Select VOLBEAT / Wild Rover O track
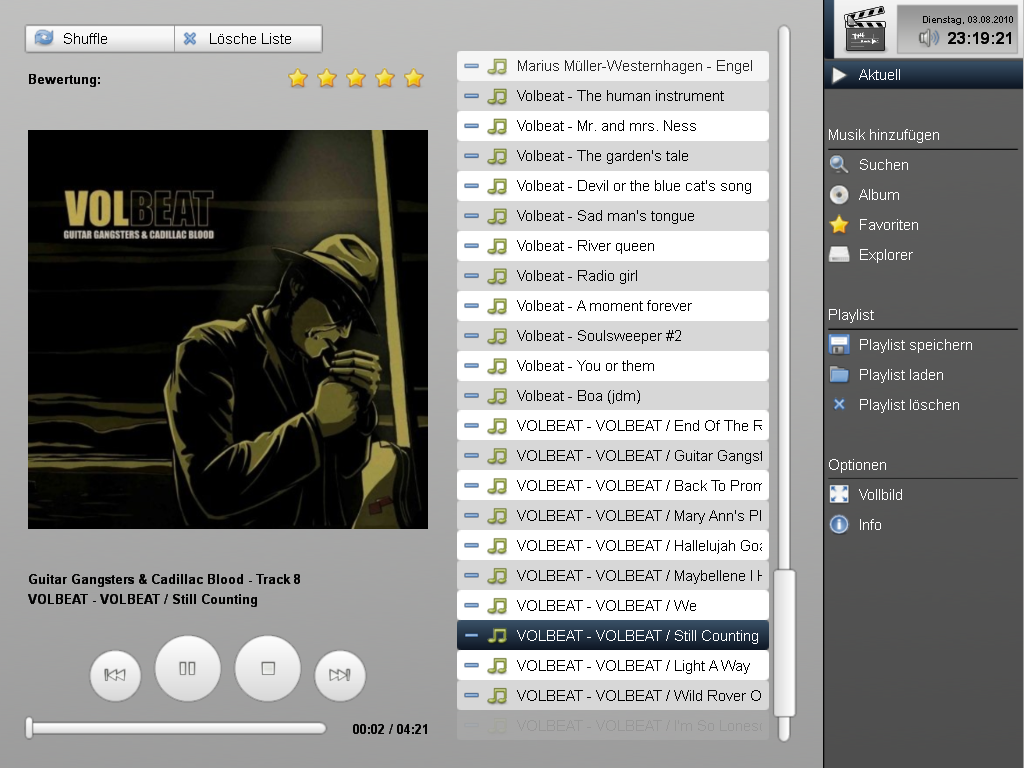Viewport: 1024px width, 768px height. (613, 696)
